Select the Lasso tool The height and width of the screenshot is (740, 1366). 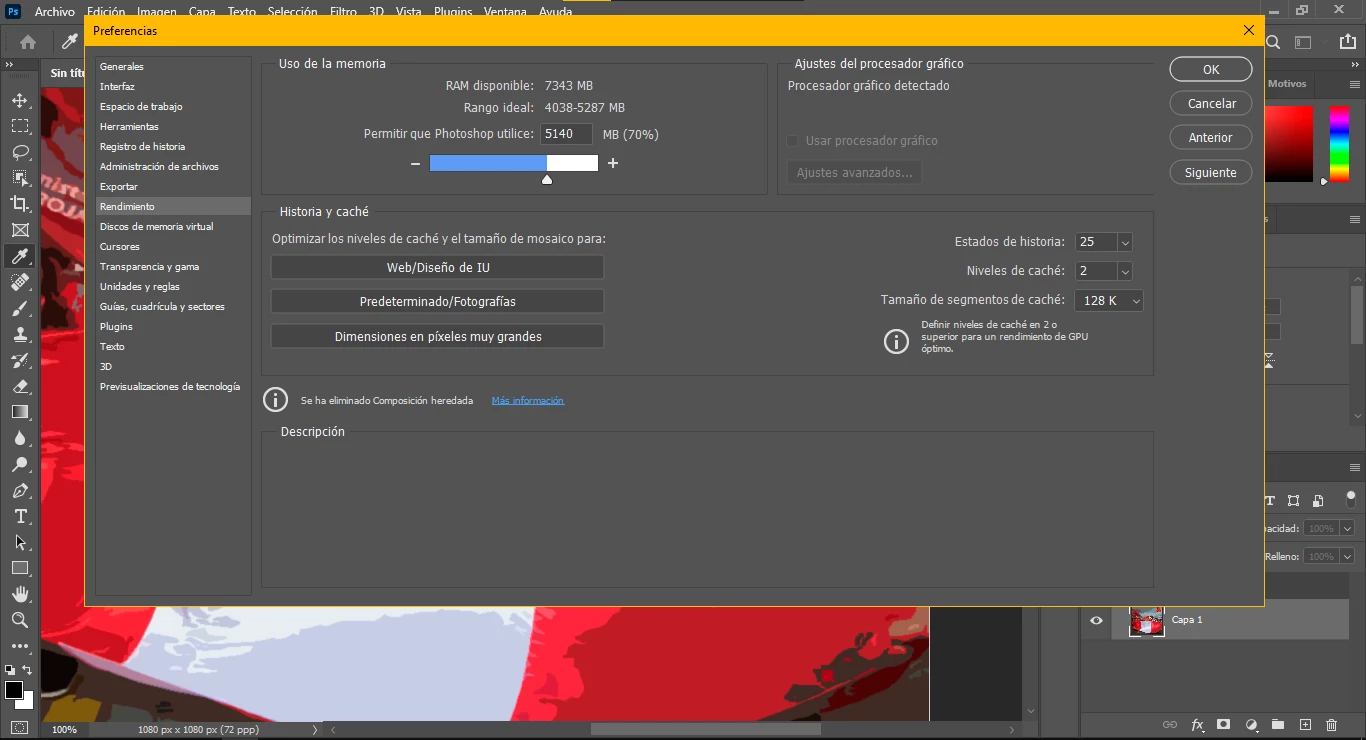point(20,152)
